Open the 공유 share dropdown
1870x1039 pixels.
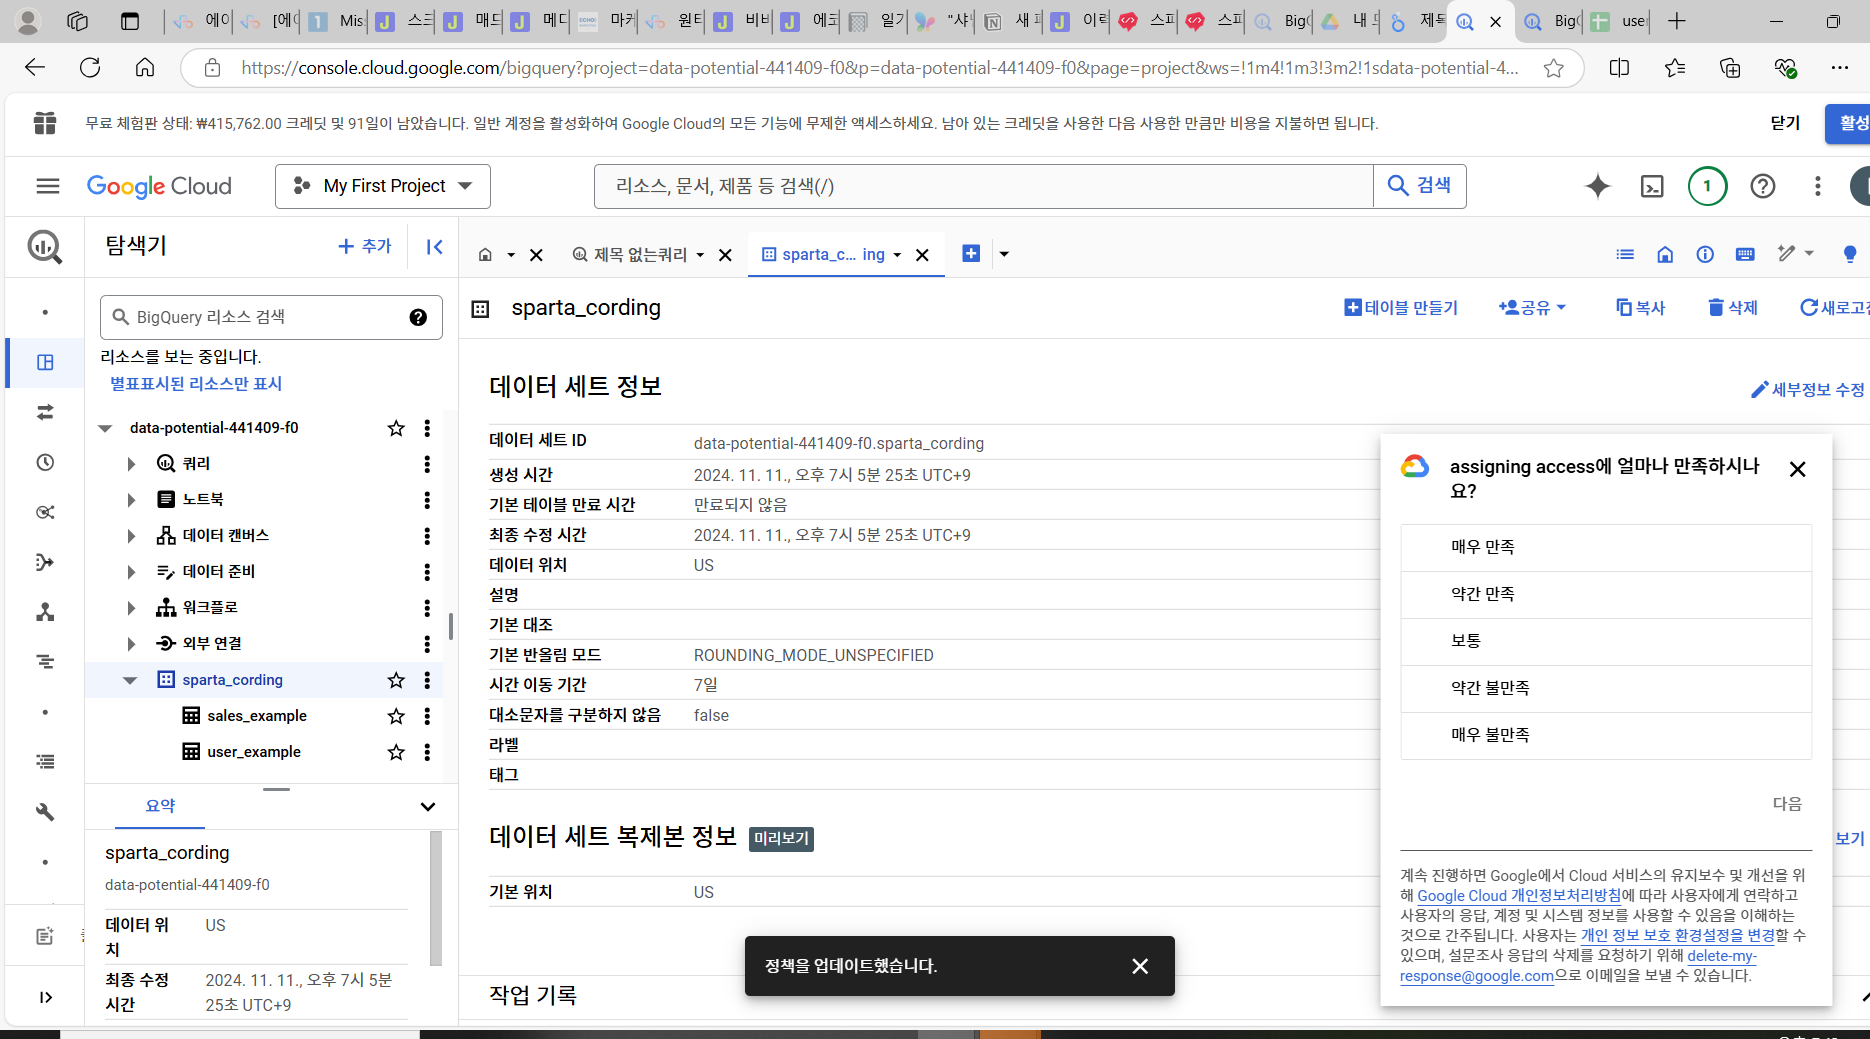(1532, 308)
